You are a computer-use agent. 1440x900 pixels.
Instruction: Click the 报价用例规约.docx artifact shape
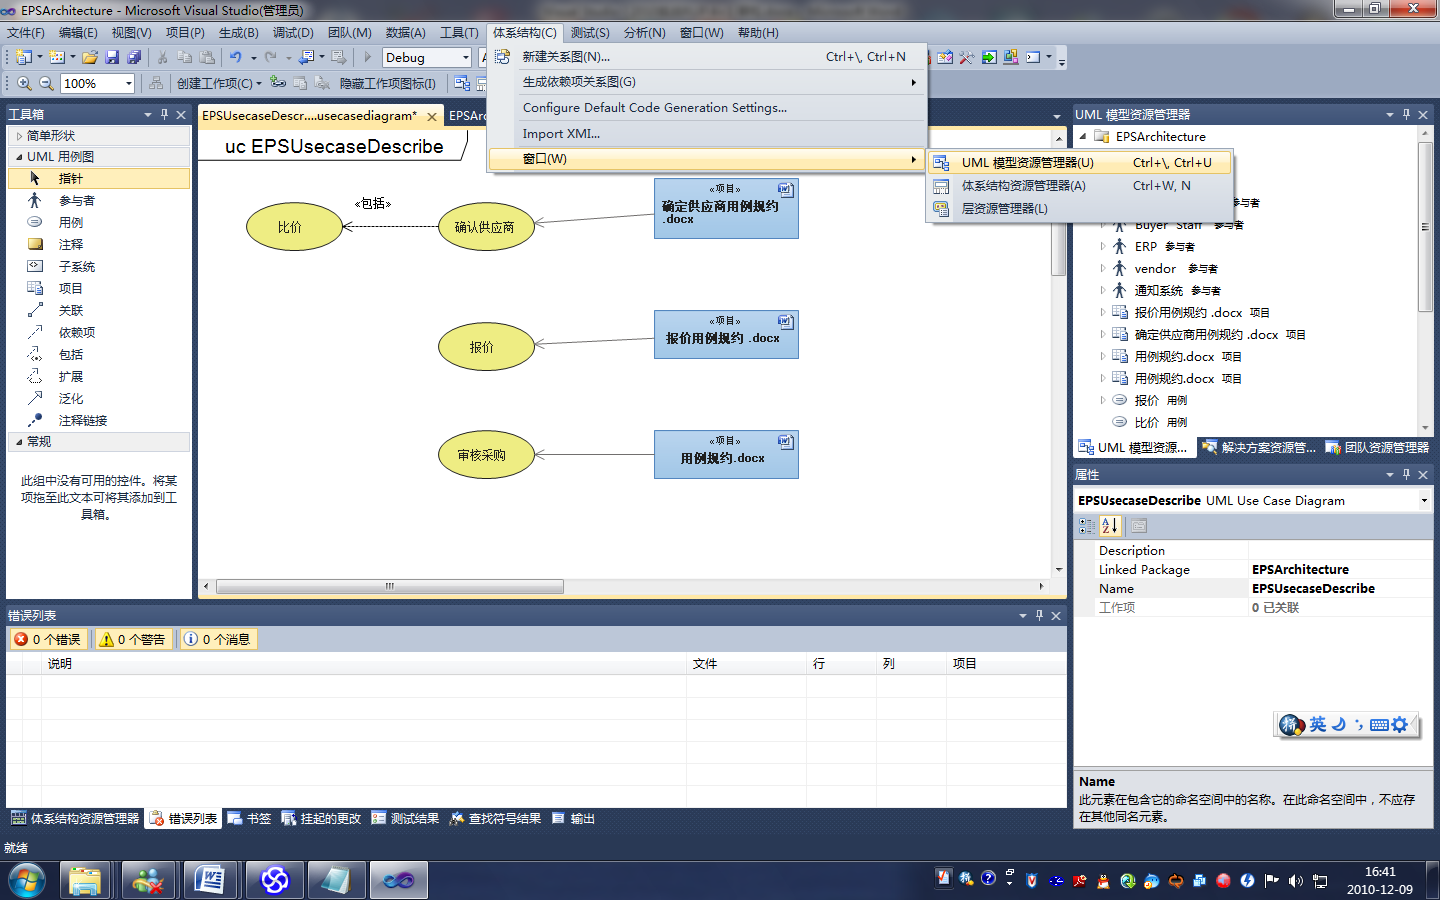coord(726,334)
